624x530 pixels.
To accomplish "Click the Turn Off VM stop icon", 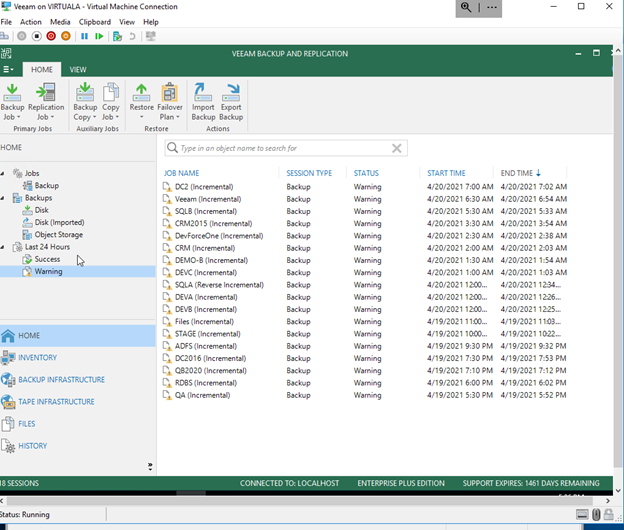I will click(x=37, y=36).
